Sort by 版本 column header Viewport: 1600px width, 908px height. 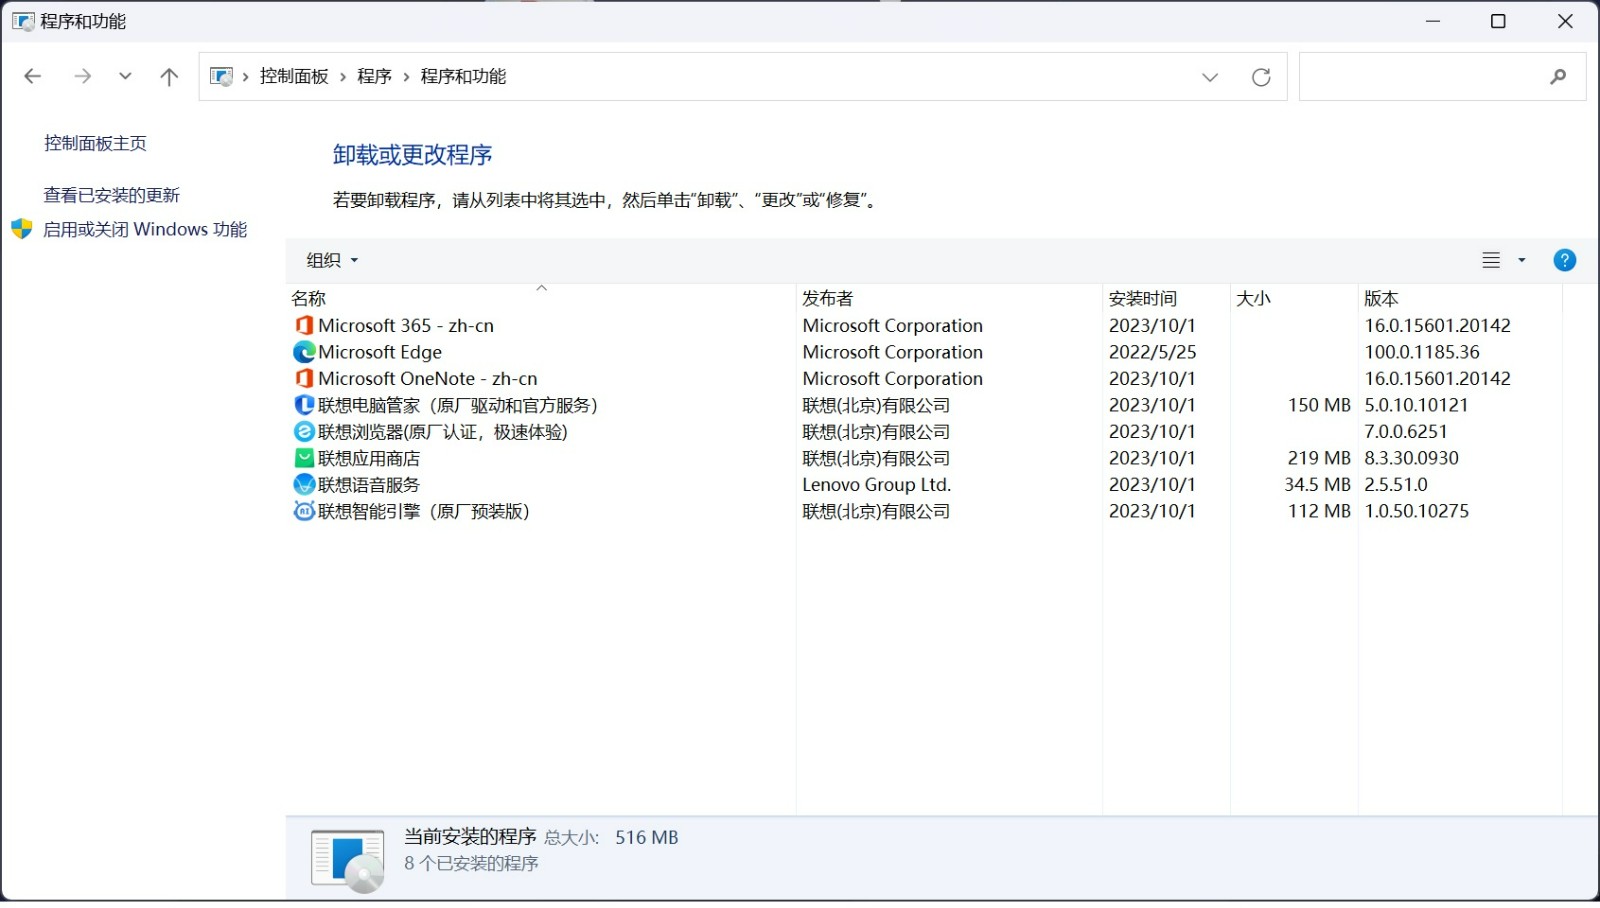[1381, 298]
